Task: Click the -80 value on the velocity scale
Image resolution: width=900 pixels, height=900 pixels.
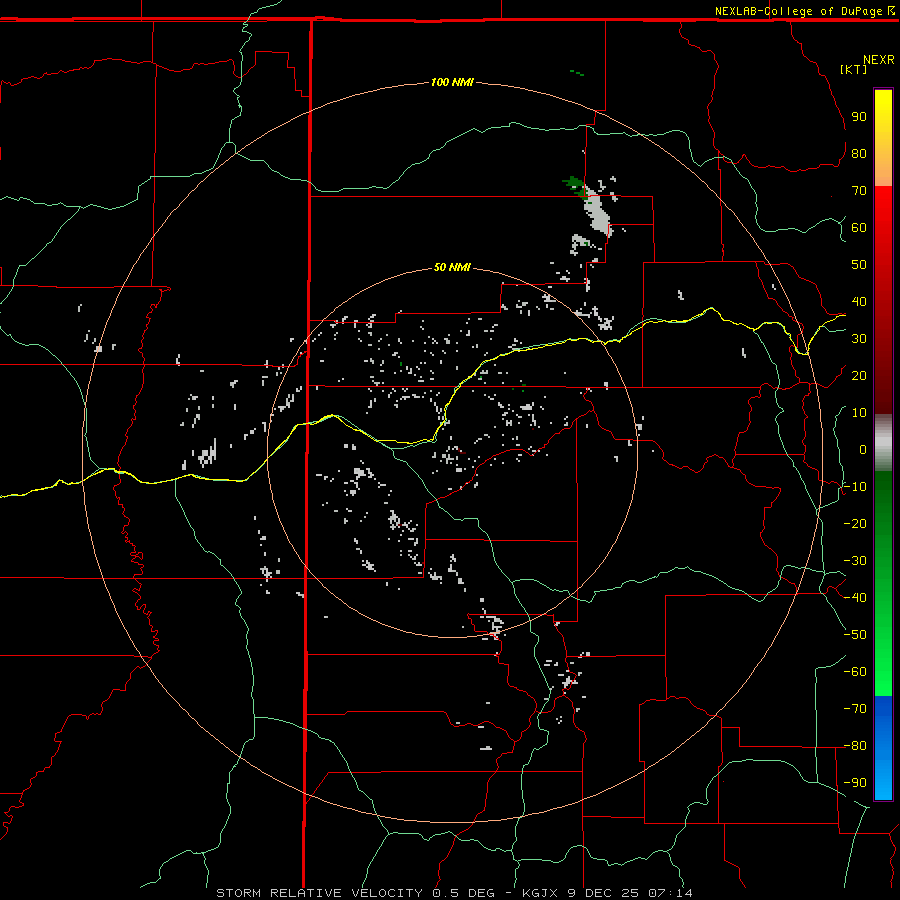Action: [x=855, y=746]
